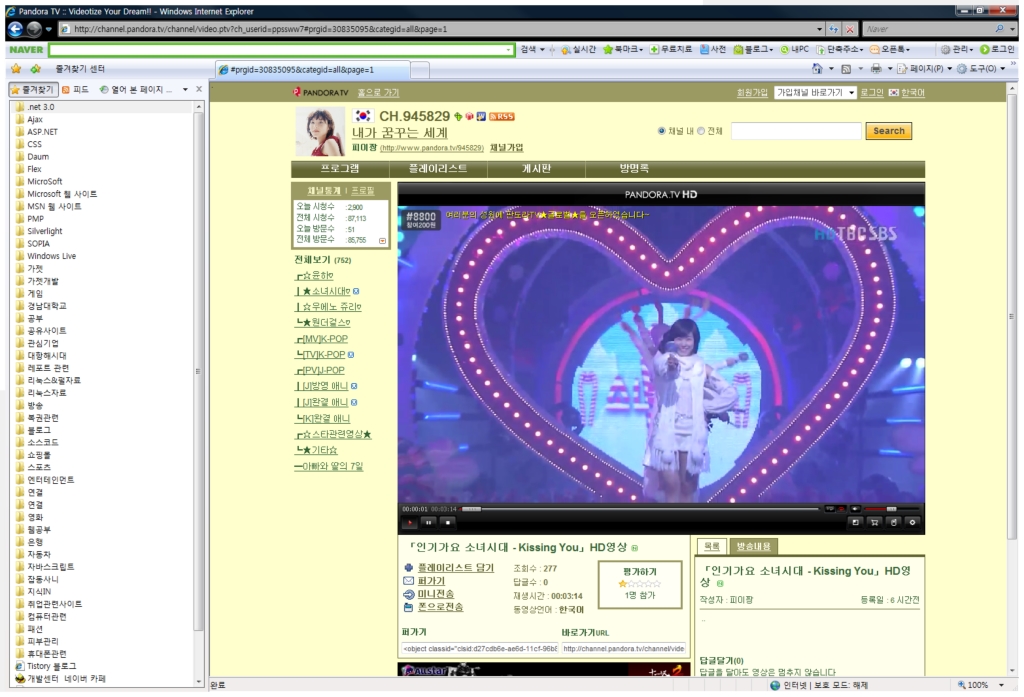1024x697 pixels.
Task: Click the orange Search button
Action: 888,131
